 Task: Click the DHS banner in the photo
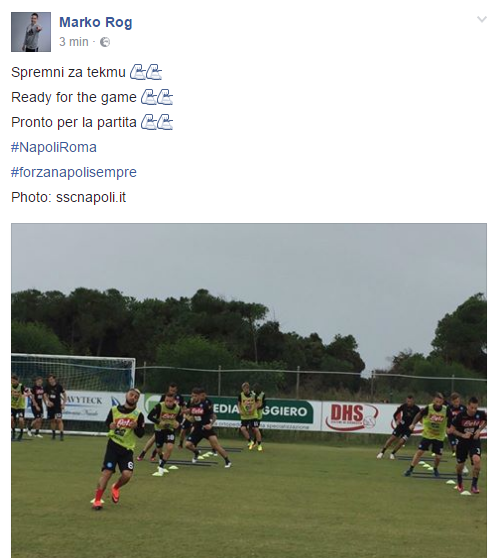click(x=352, y=416)
